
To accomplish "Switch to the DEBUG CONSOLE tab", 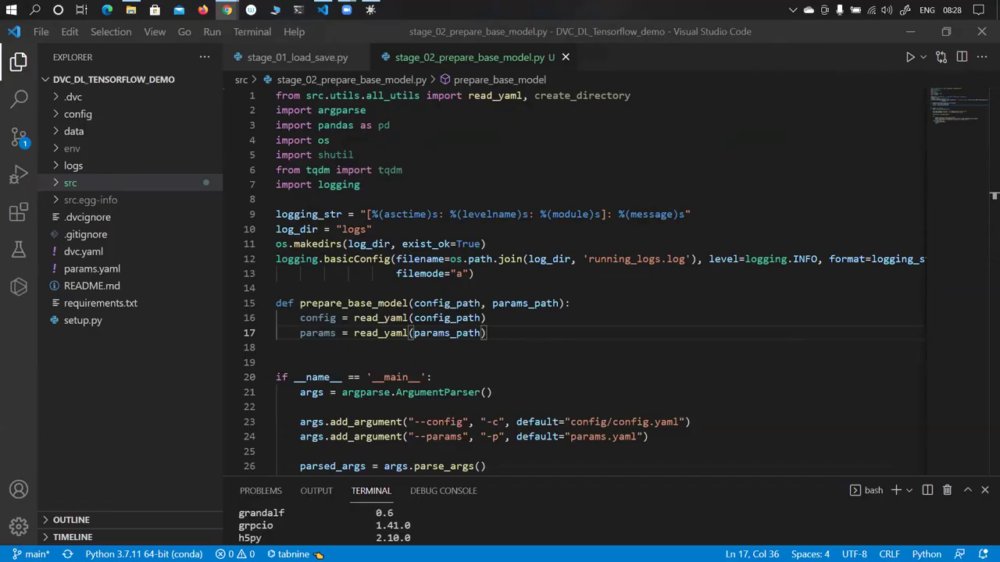I will 443,491.
